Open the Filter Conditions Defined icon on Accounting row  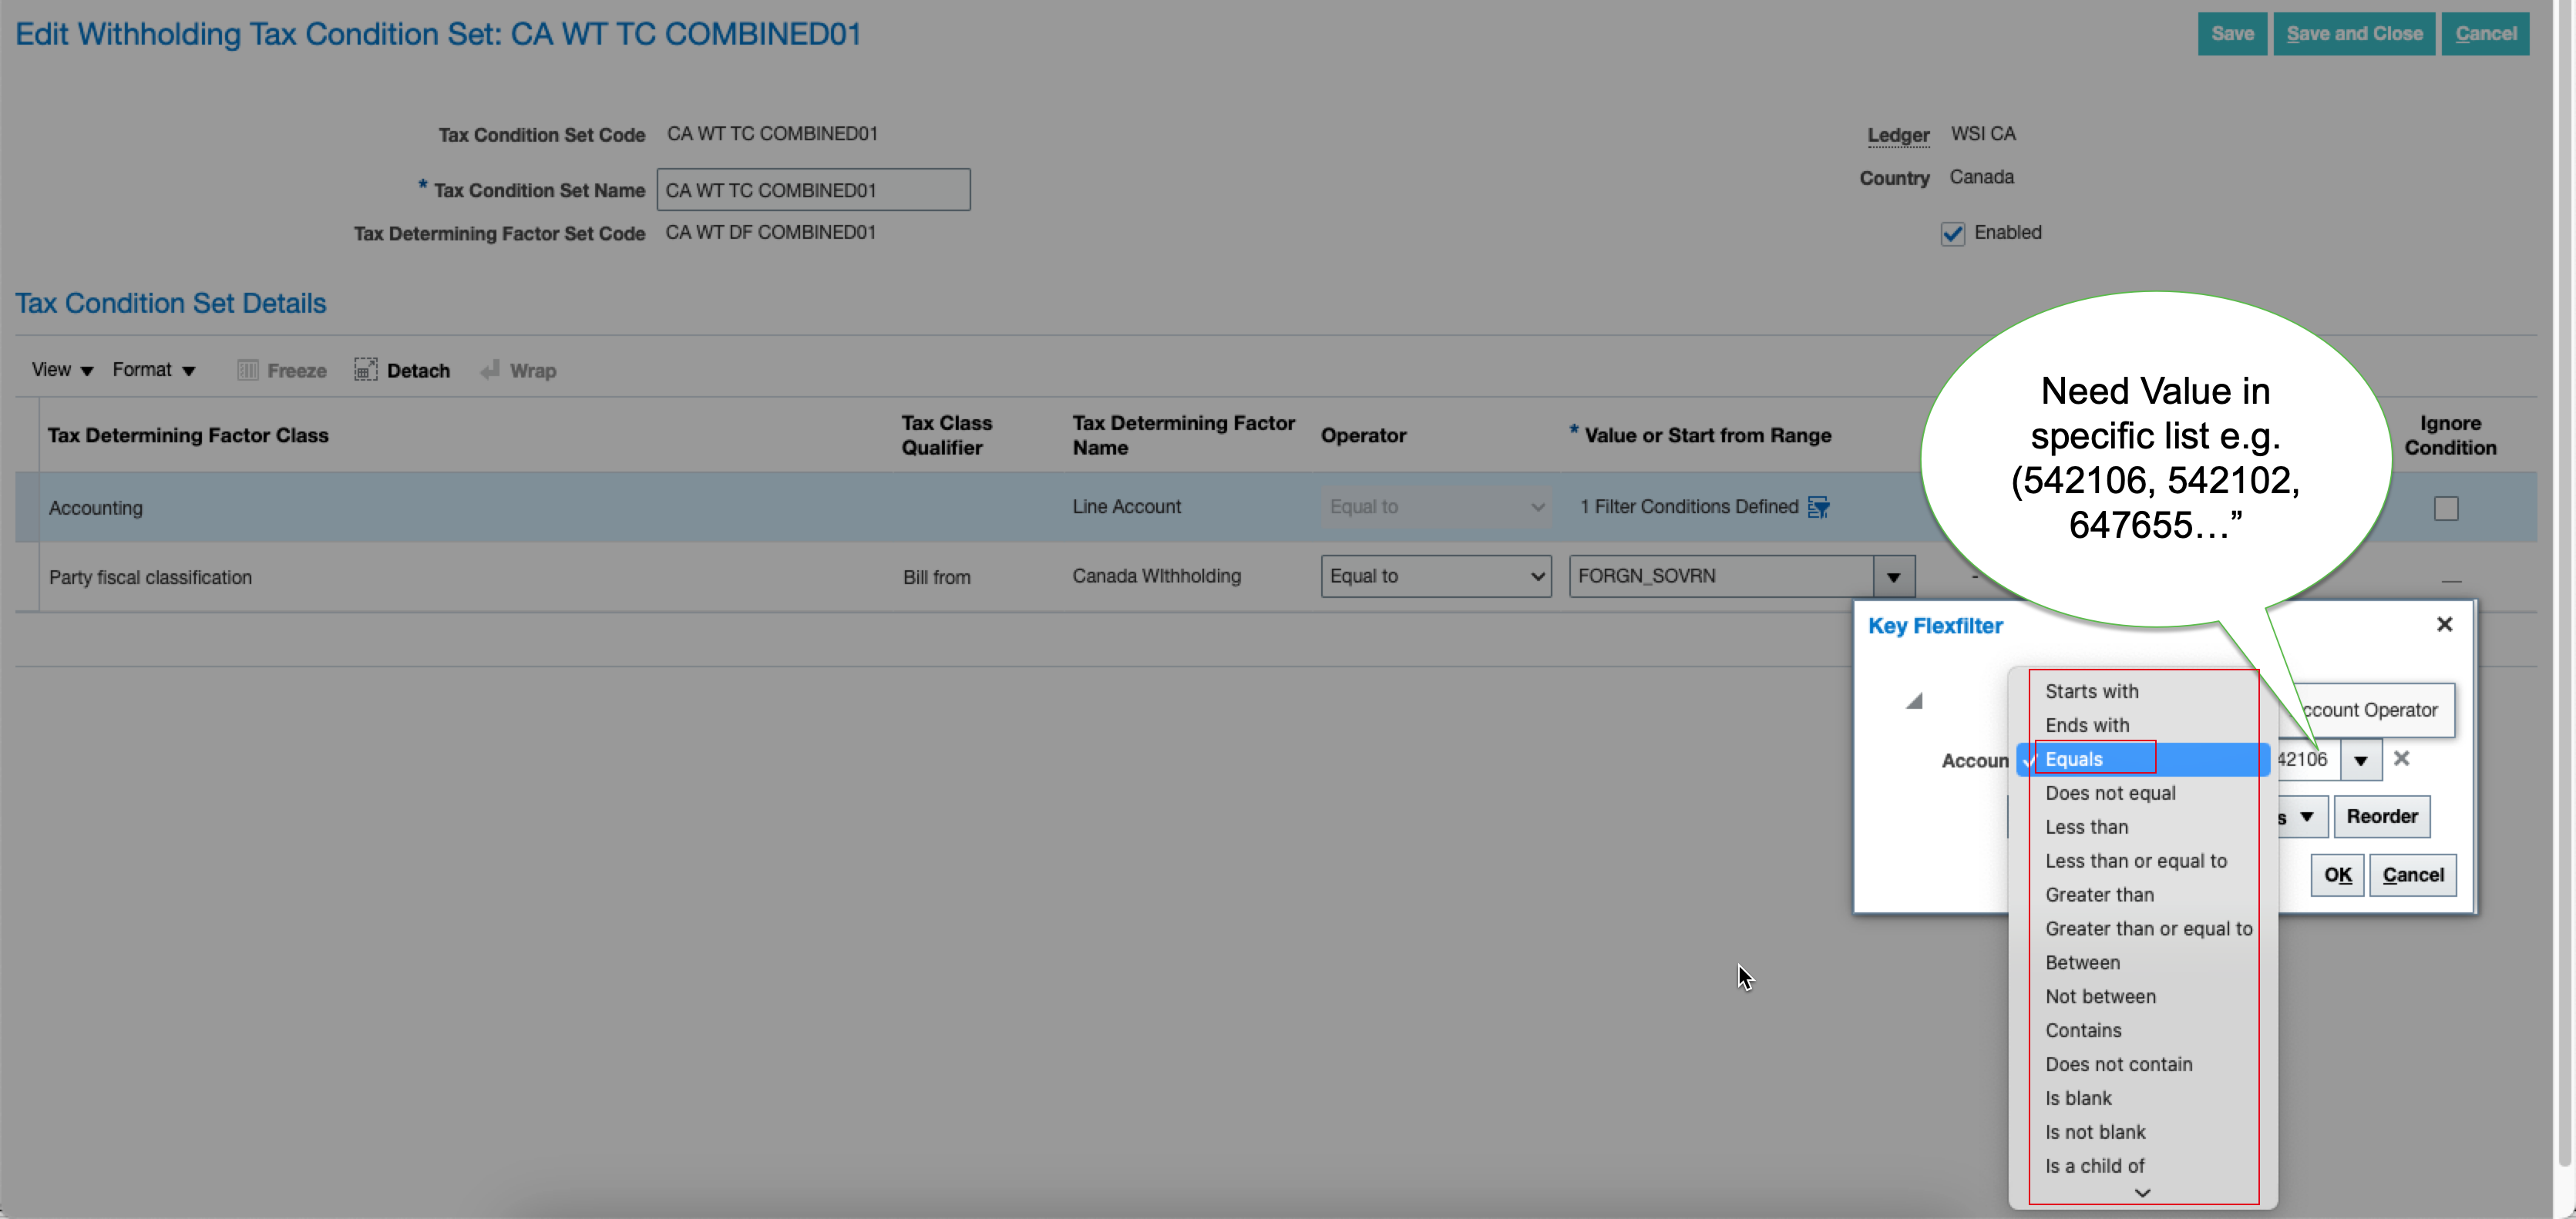click(1818, 507)
